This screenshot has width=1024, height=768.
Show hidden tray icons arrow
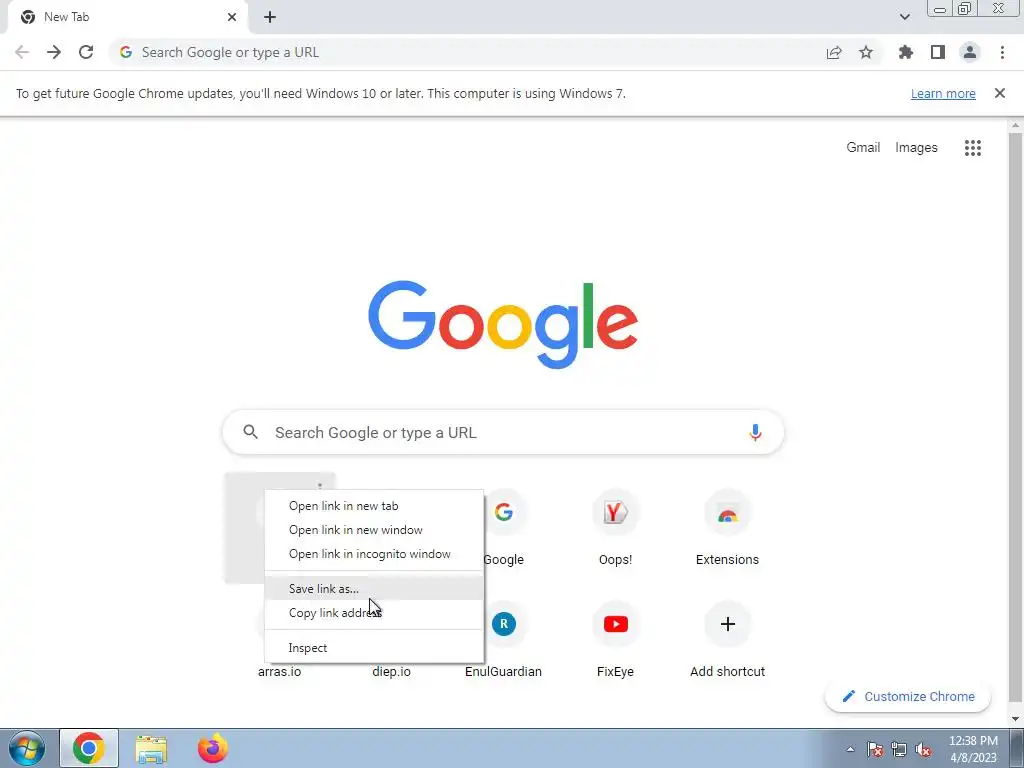point(850,750)
